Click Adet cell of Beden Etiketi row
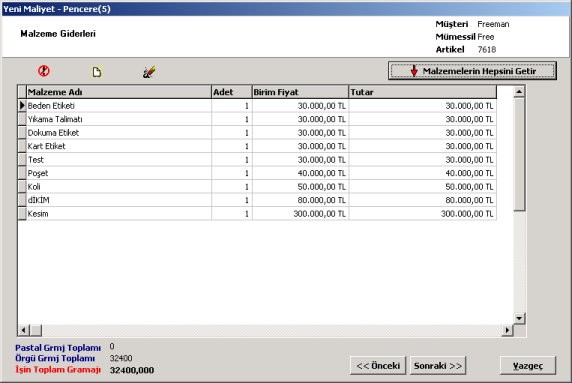This screenshot has width=572, height=383. tap(232, 106)
